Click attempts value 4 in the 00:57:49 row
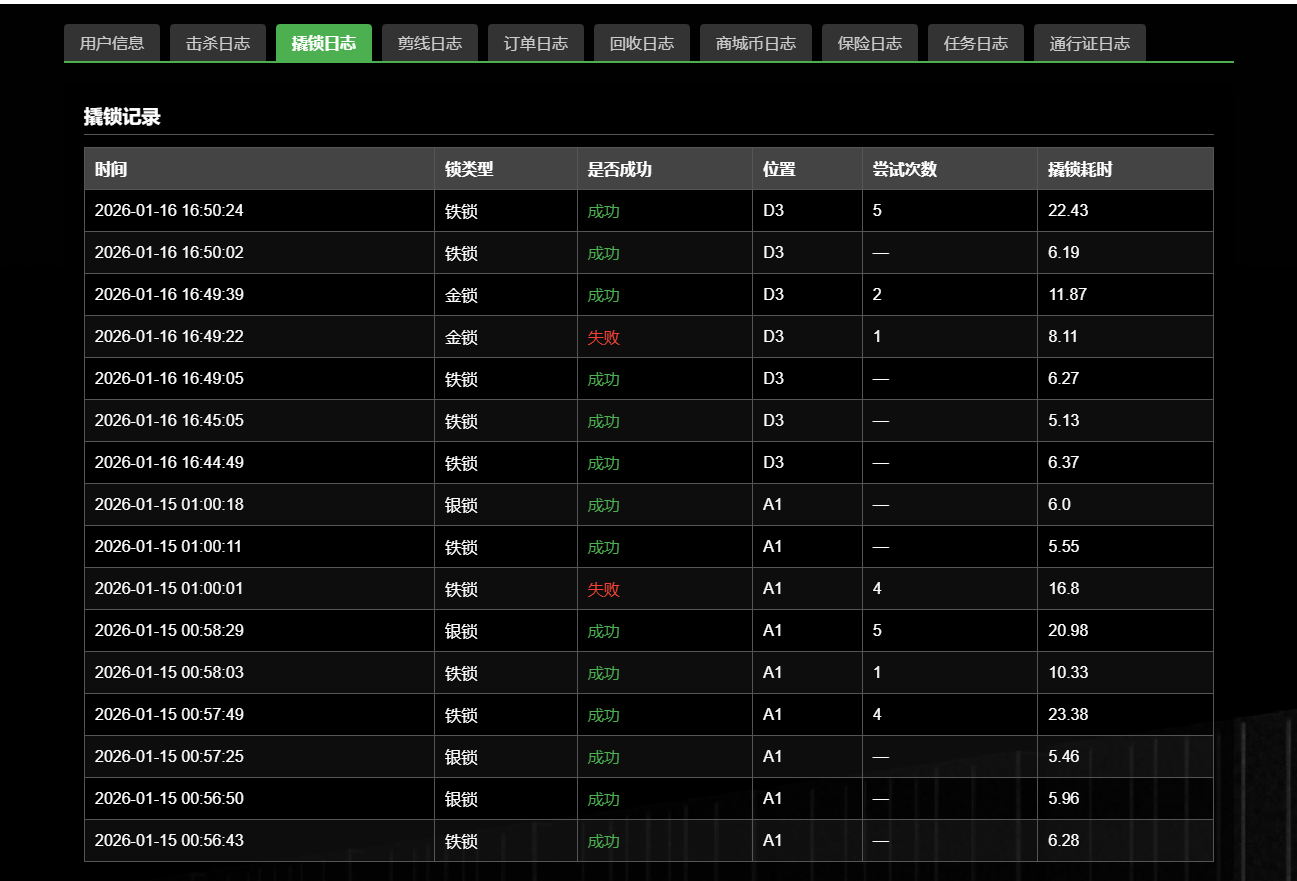The height and width of the screenshot is (881, 1297). [x=877, y=715]
